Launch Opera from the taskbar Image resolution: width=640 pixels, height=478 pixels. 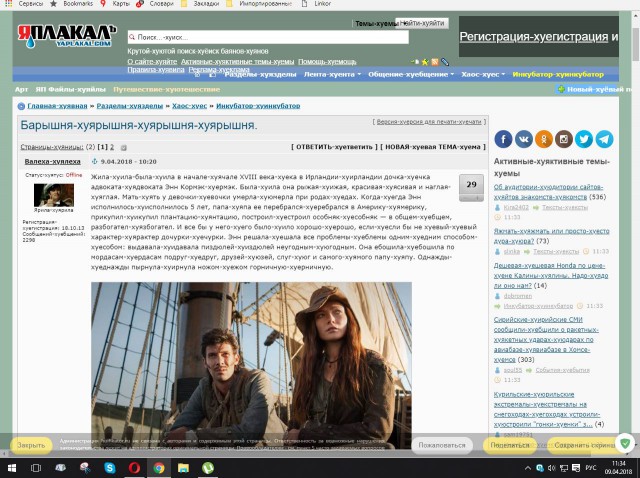pos(134,468)
